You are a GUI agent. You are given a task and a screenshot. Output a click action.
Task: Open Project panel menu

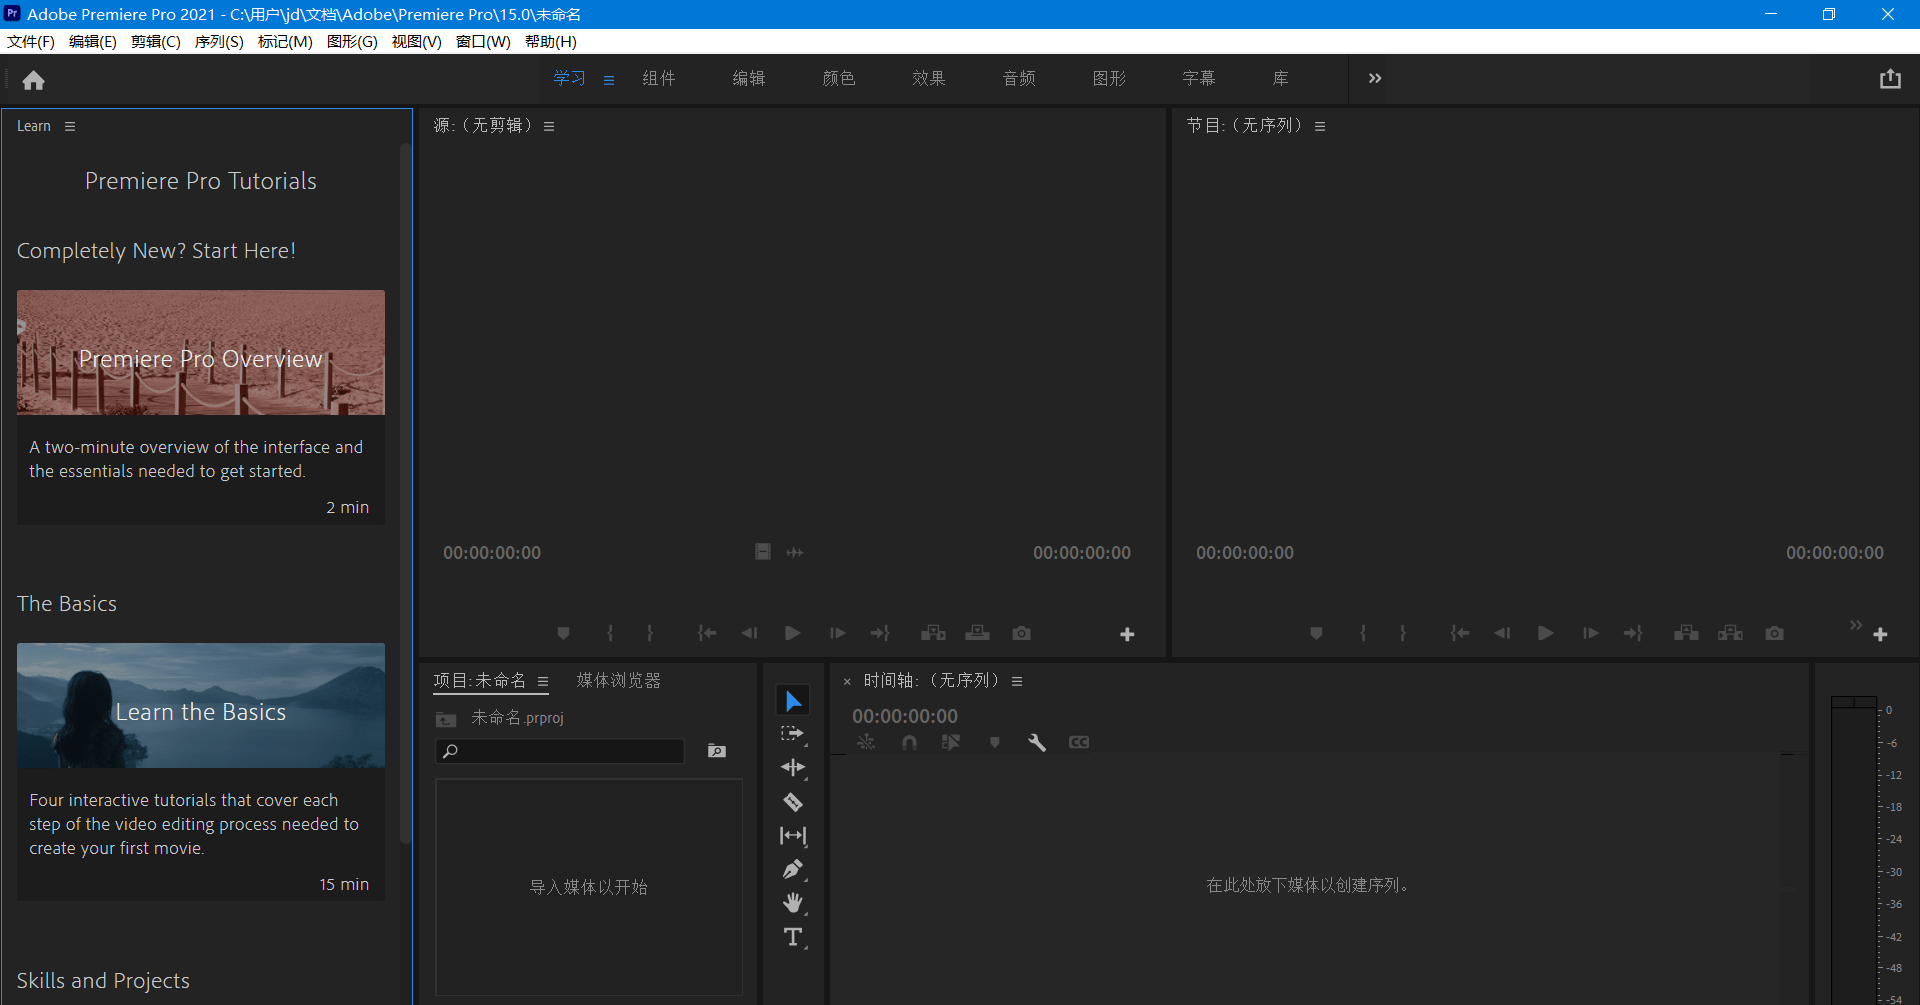(543, 681)
